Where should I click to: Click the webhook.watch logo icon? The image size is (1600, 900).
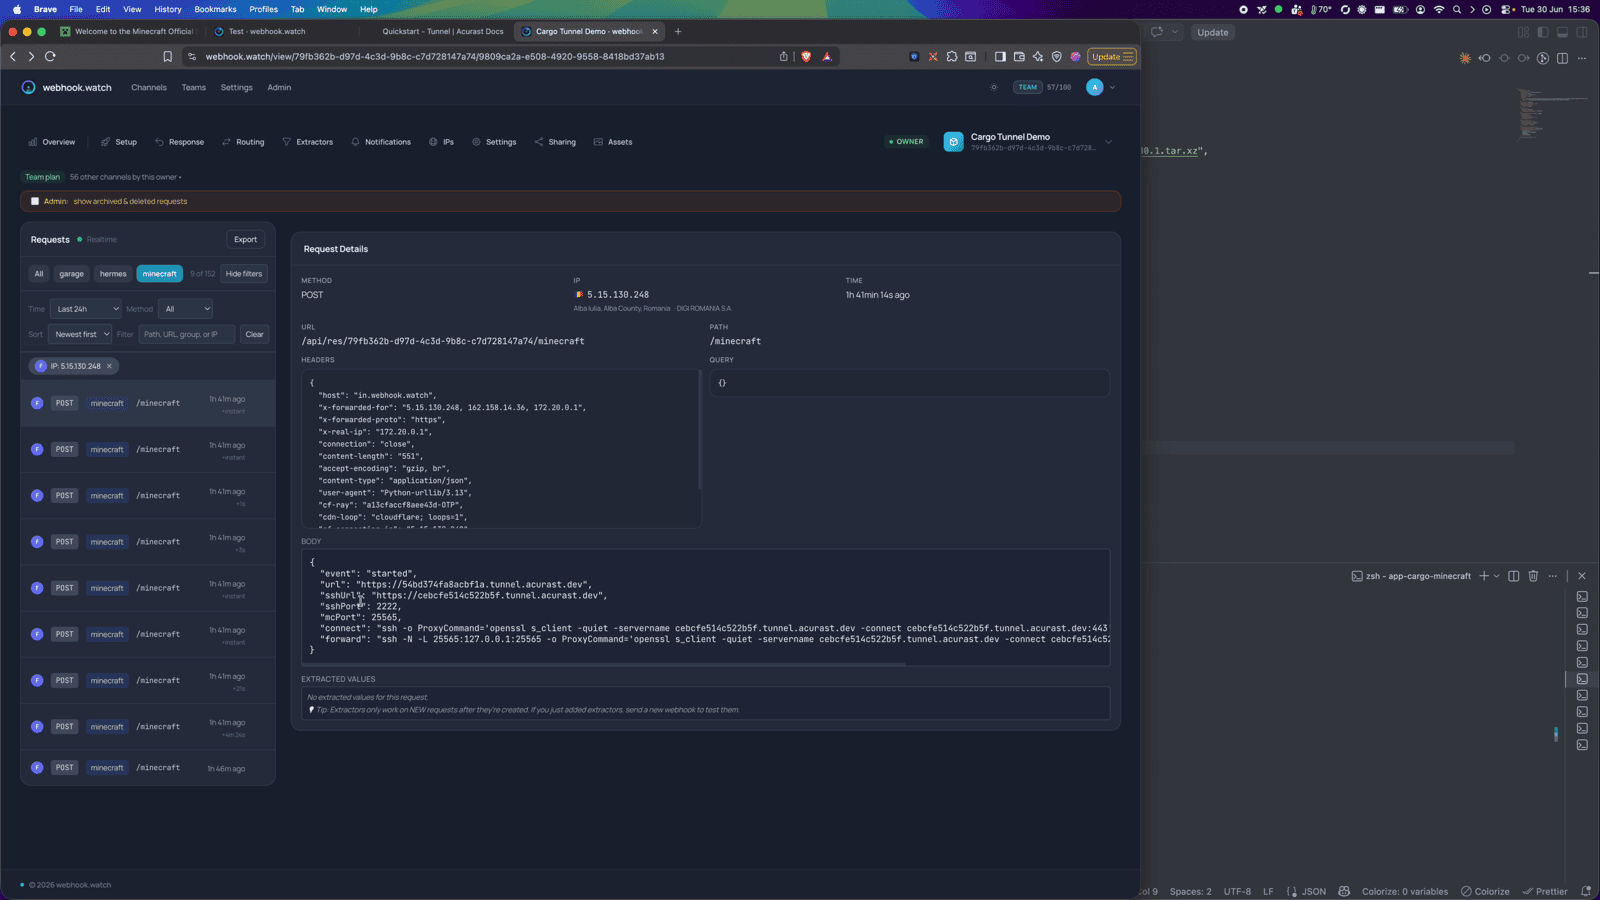[x=28, y=87]
